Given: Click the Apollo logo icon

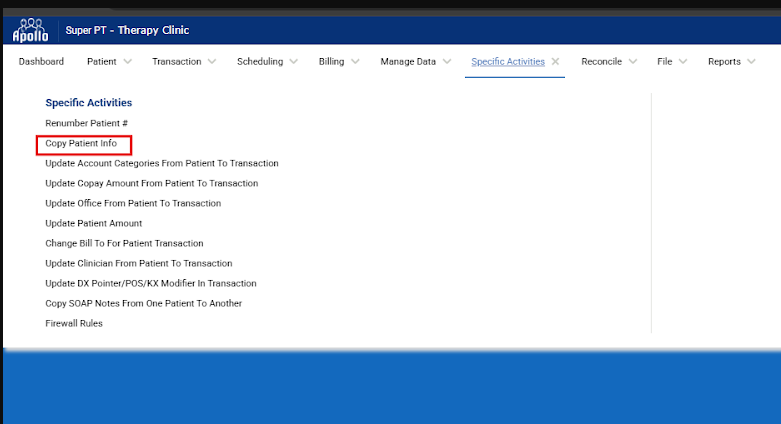Looking at the screenshot, I should point(29,30).
